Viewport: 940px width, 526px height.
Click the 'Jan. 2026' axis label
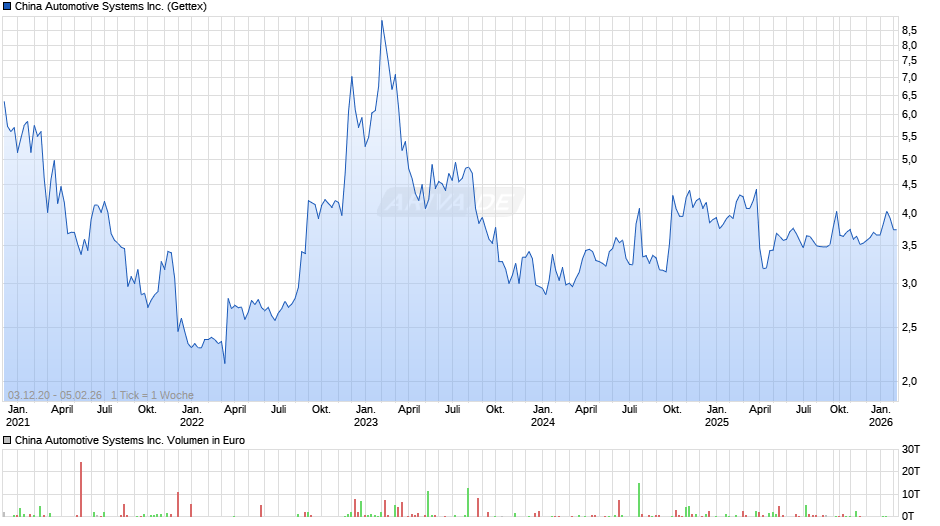tap(881, 416)
